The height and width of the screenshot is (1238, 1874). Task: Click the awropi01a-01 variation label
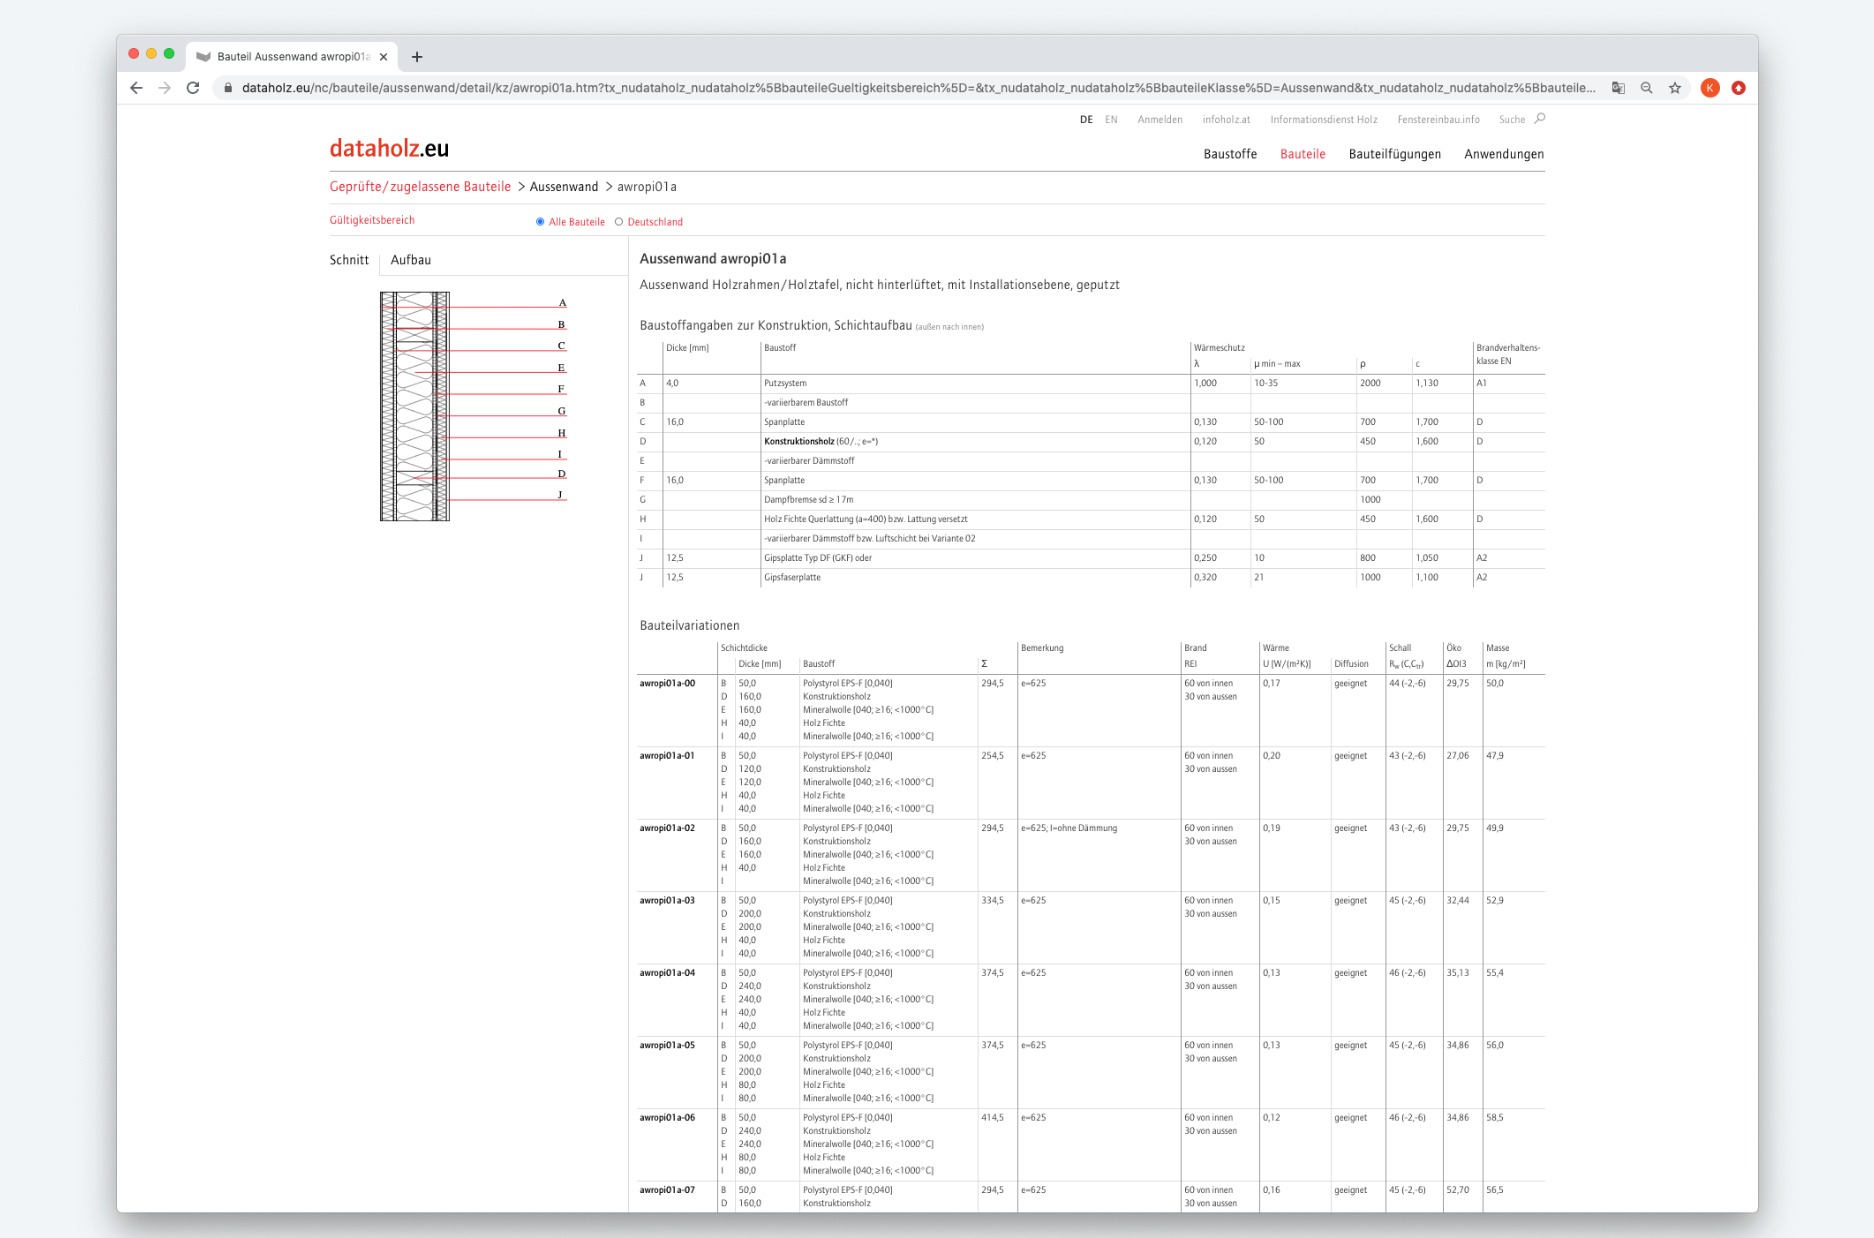667,756
